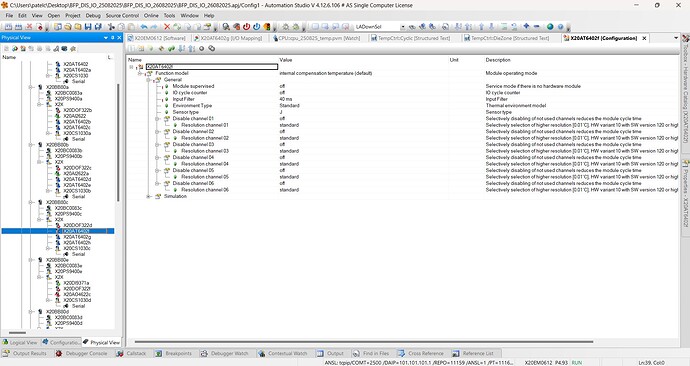Screen dimensions: 690x366
Task: Collapse the Disable channel 01 node
Action: (157, 119)
